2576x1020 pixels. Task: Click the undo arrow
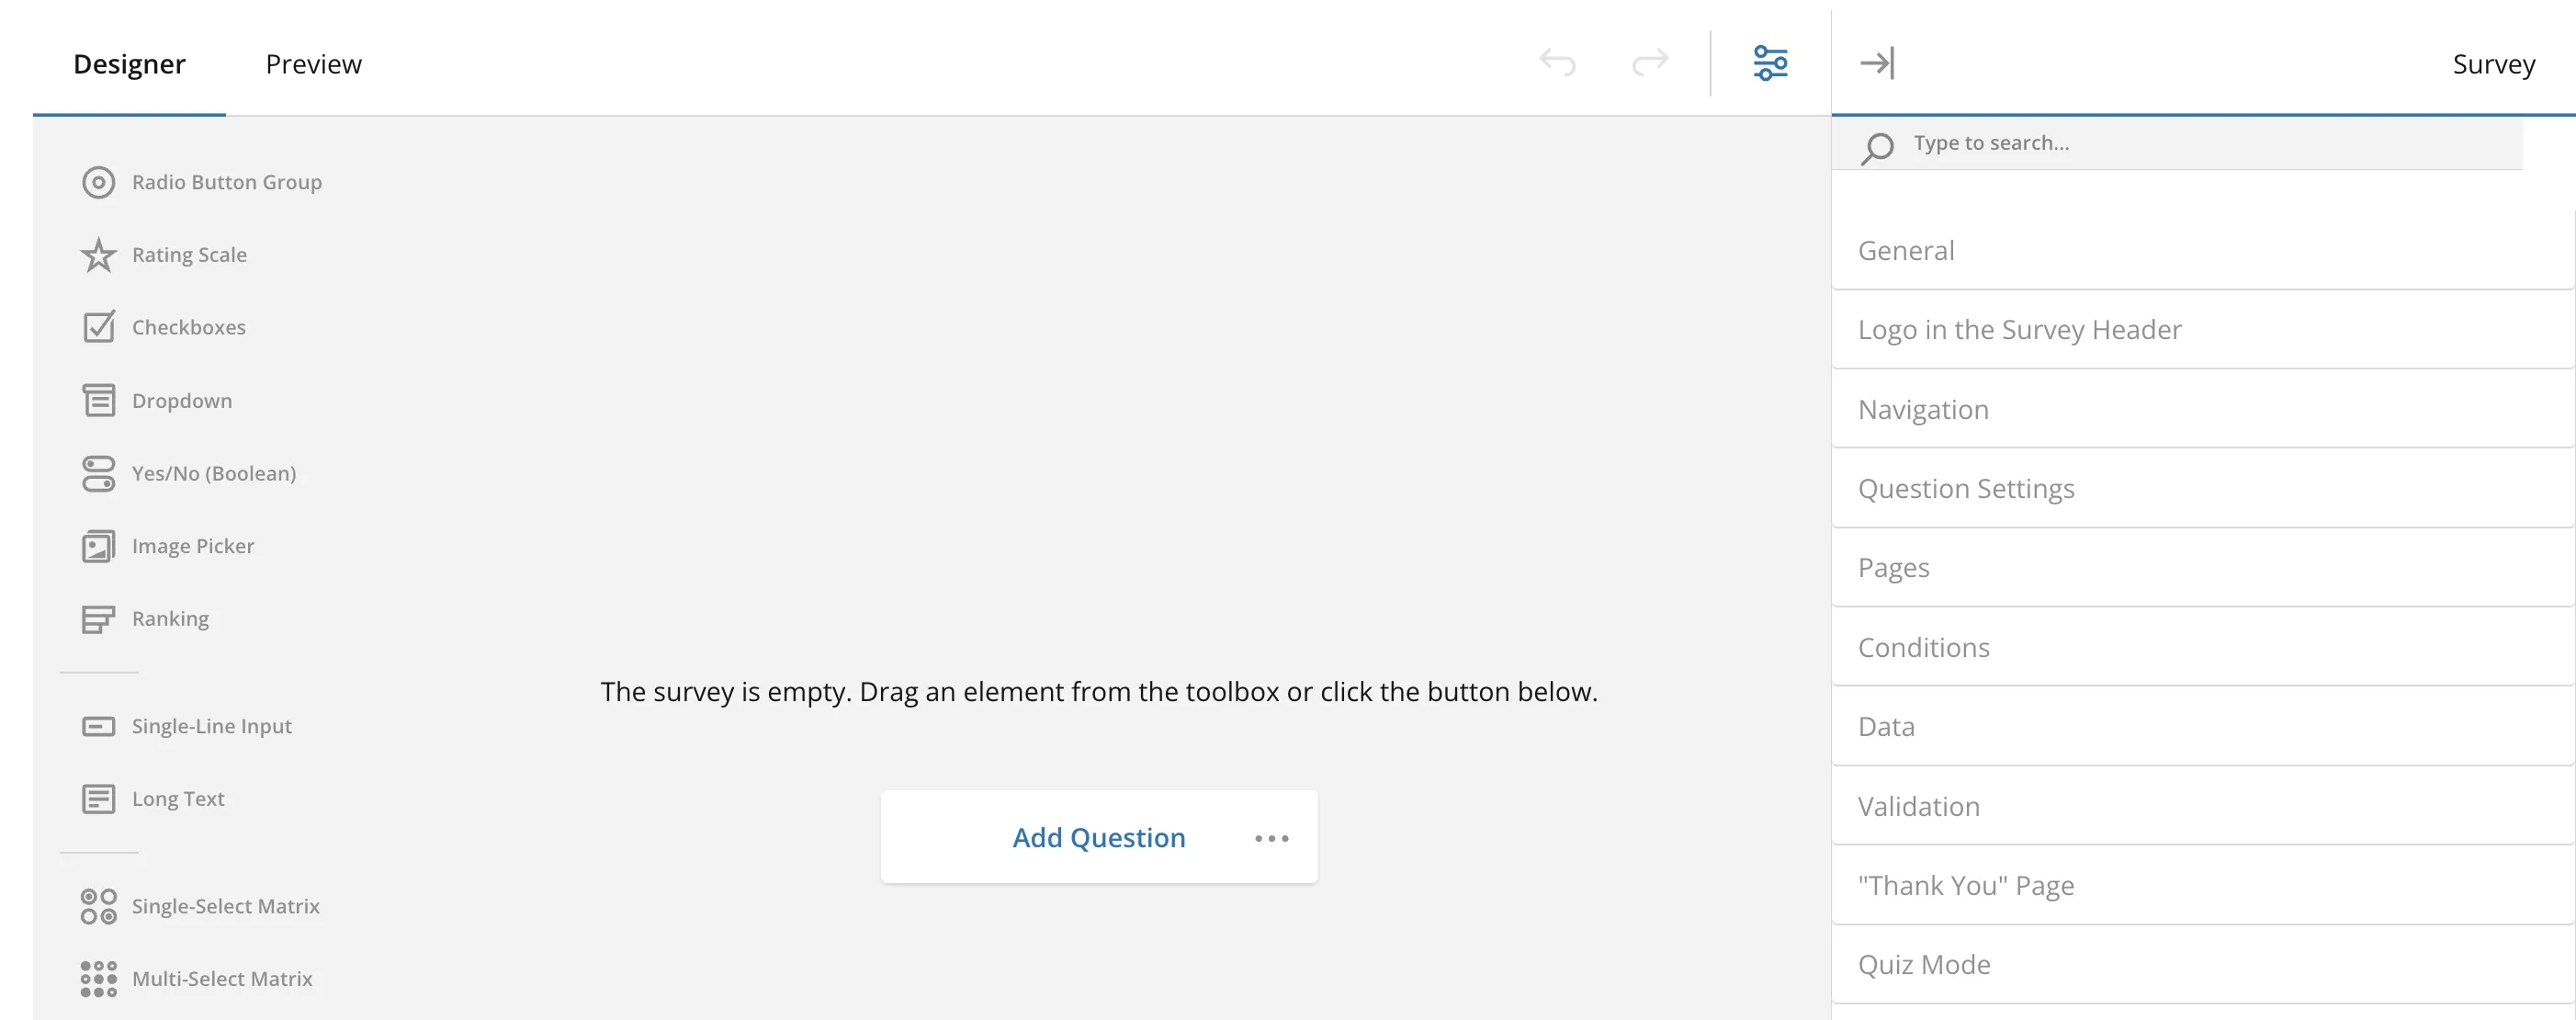pos(1557,63)
